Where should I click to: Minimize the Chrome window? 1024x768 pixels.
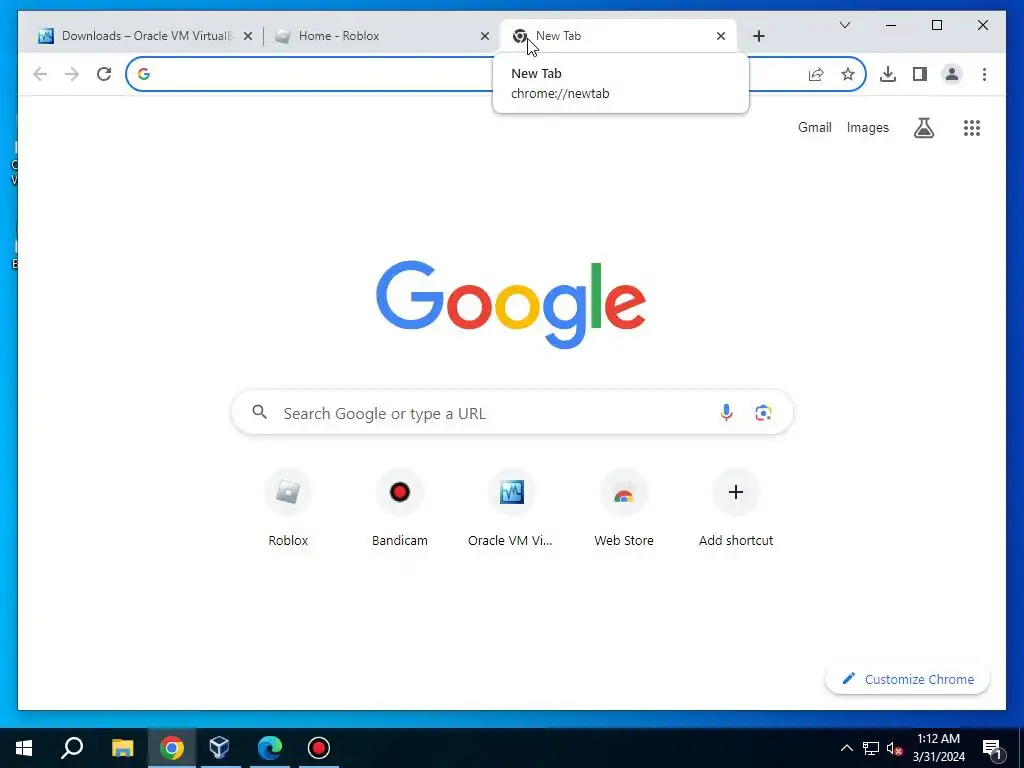[x=891, y=25]
